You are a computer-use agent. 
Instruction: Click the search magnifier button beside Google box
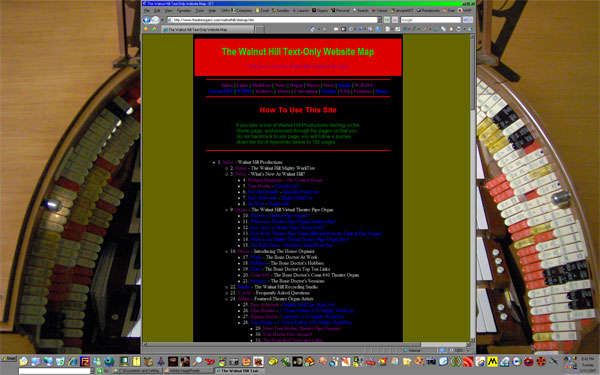pos(466,20)
